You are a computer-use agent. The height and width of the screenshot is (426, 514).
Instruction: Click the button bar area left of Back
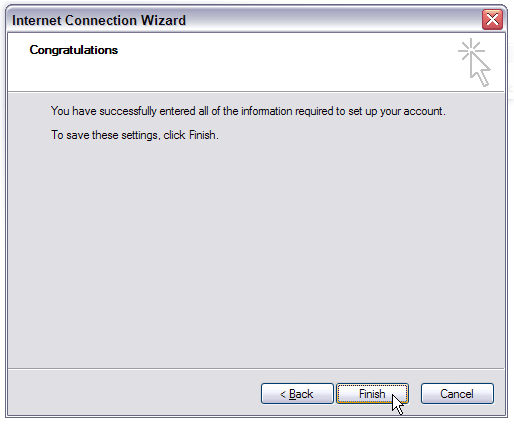133,393
